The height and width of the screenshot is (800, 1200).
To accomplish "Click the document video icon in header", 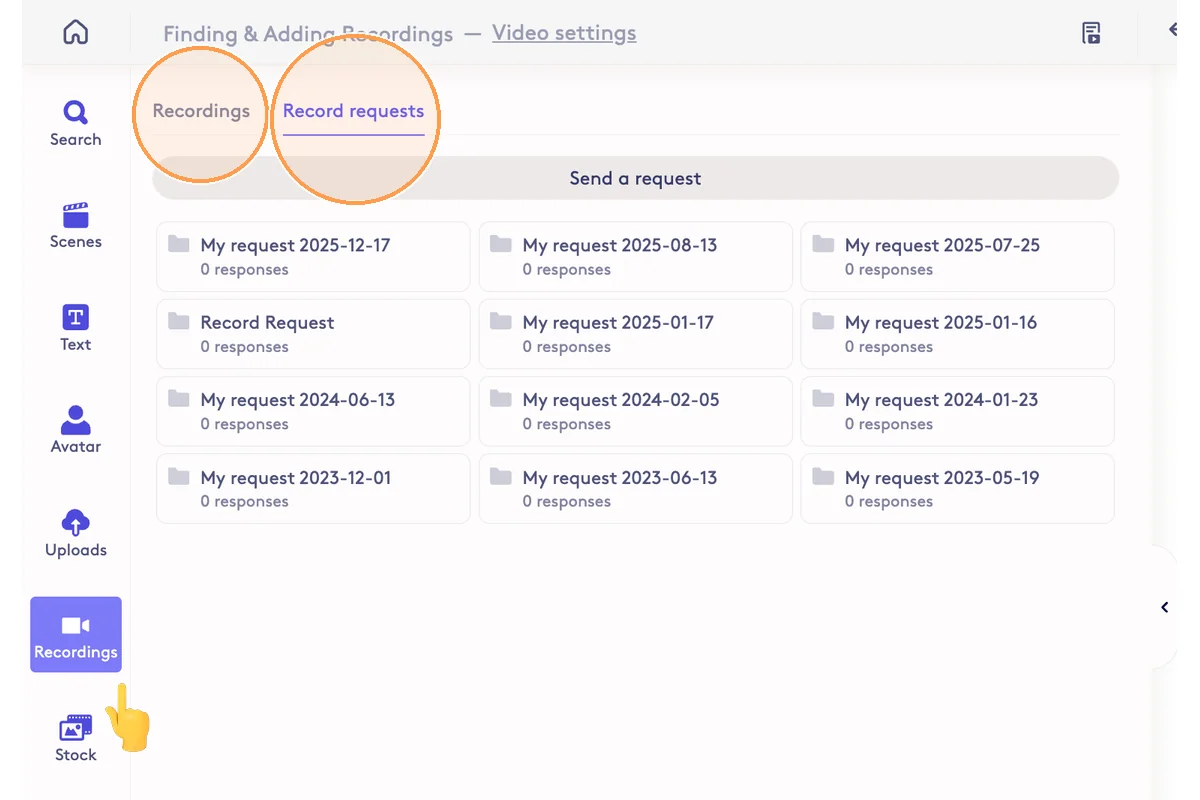I will pyautogui.click(x=1091, y=33).
